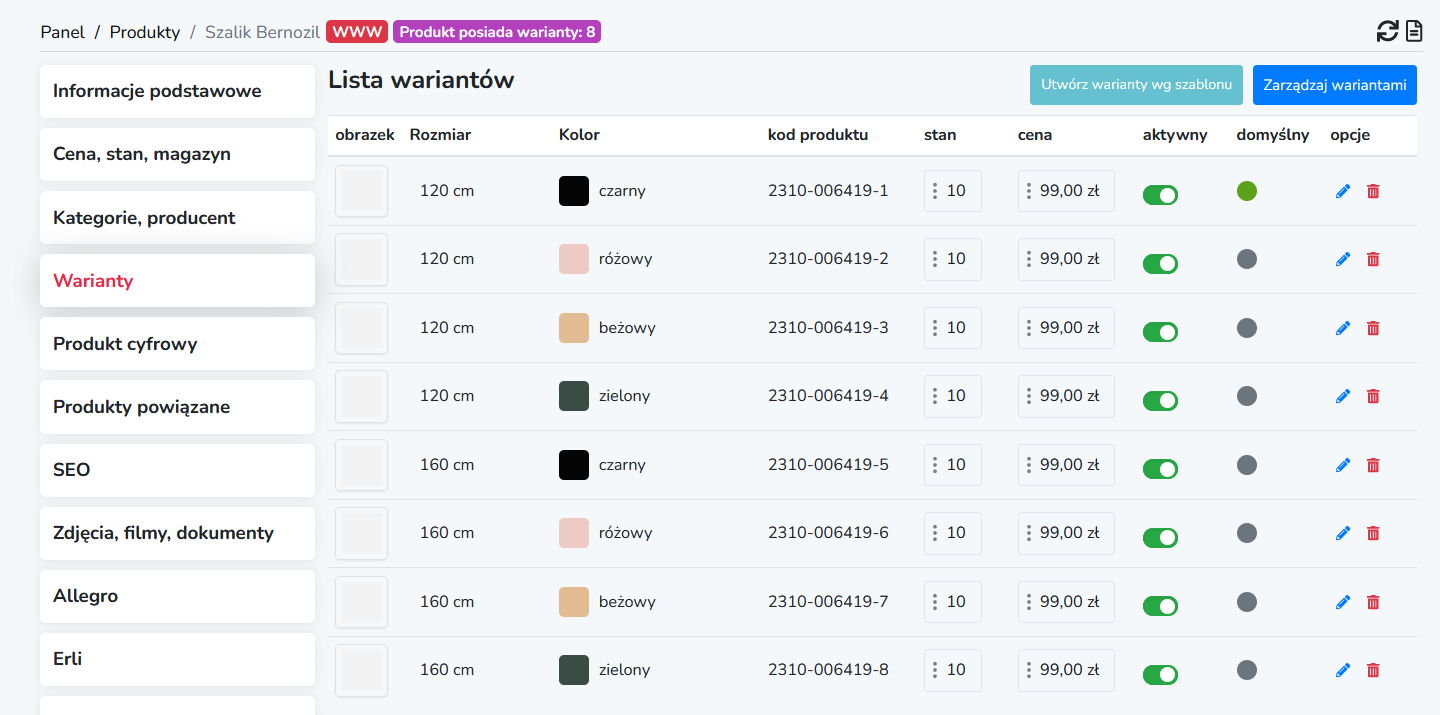Screen dimensions: 1440x715
Task: Open the document icon at top right
Action: 1414,31
